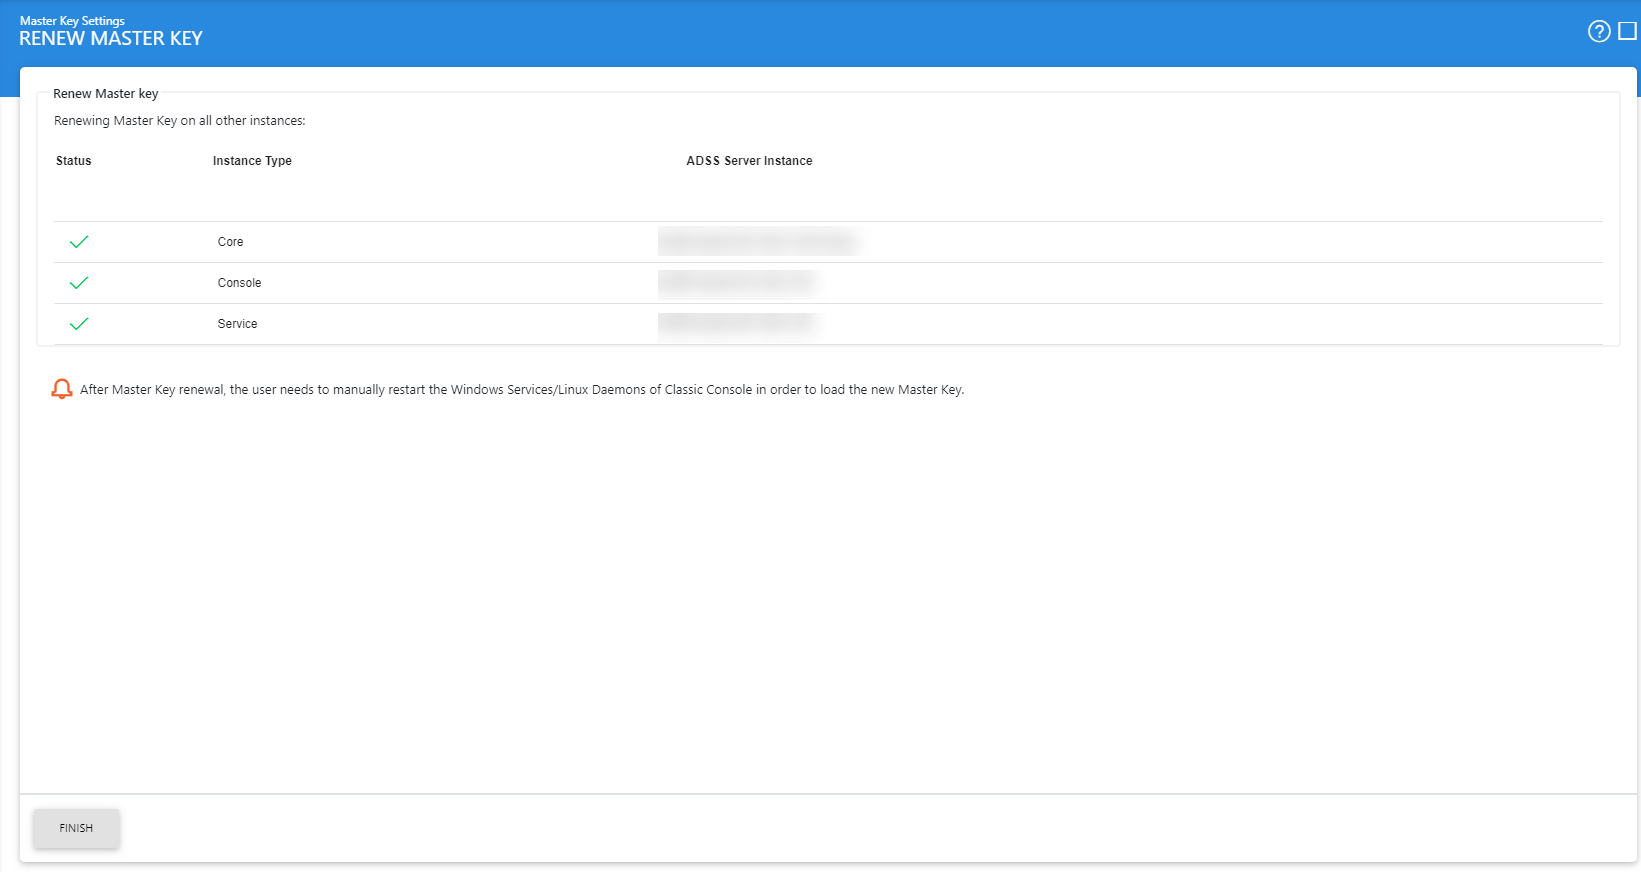The height and width of the screenshot is (872, 1641).
Task: Click the Status column header
Action: coord(74,161)
